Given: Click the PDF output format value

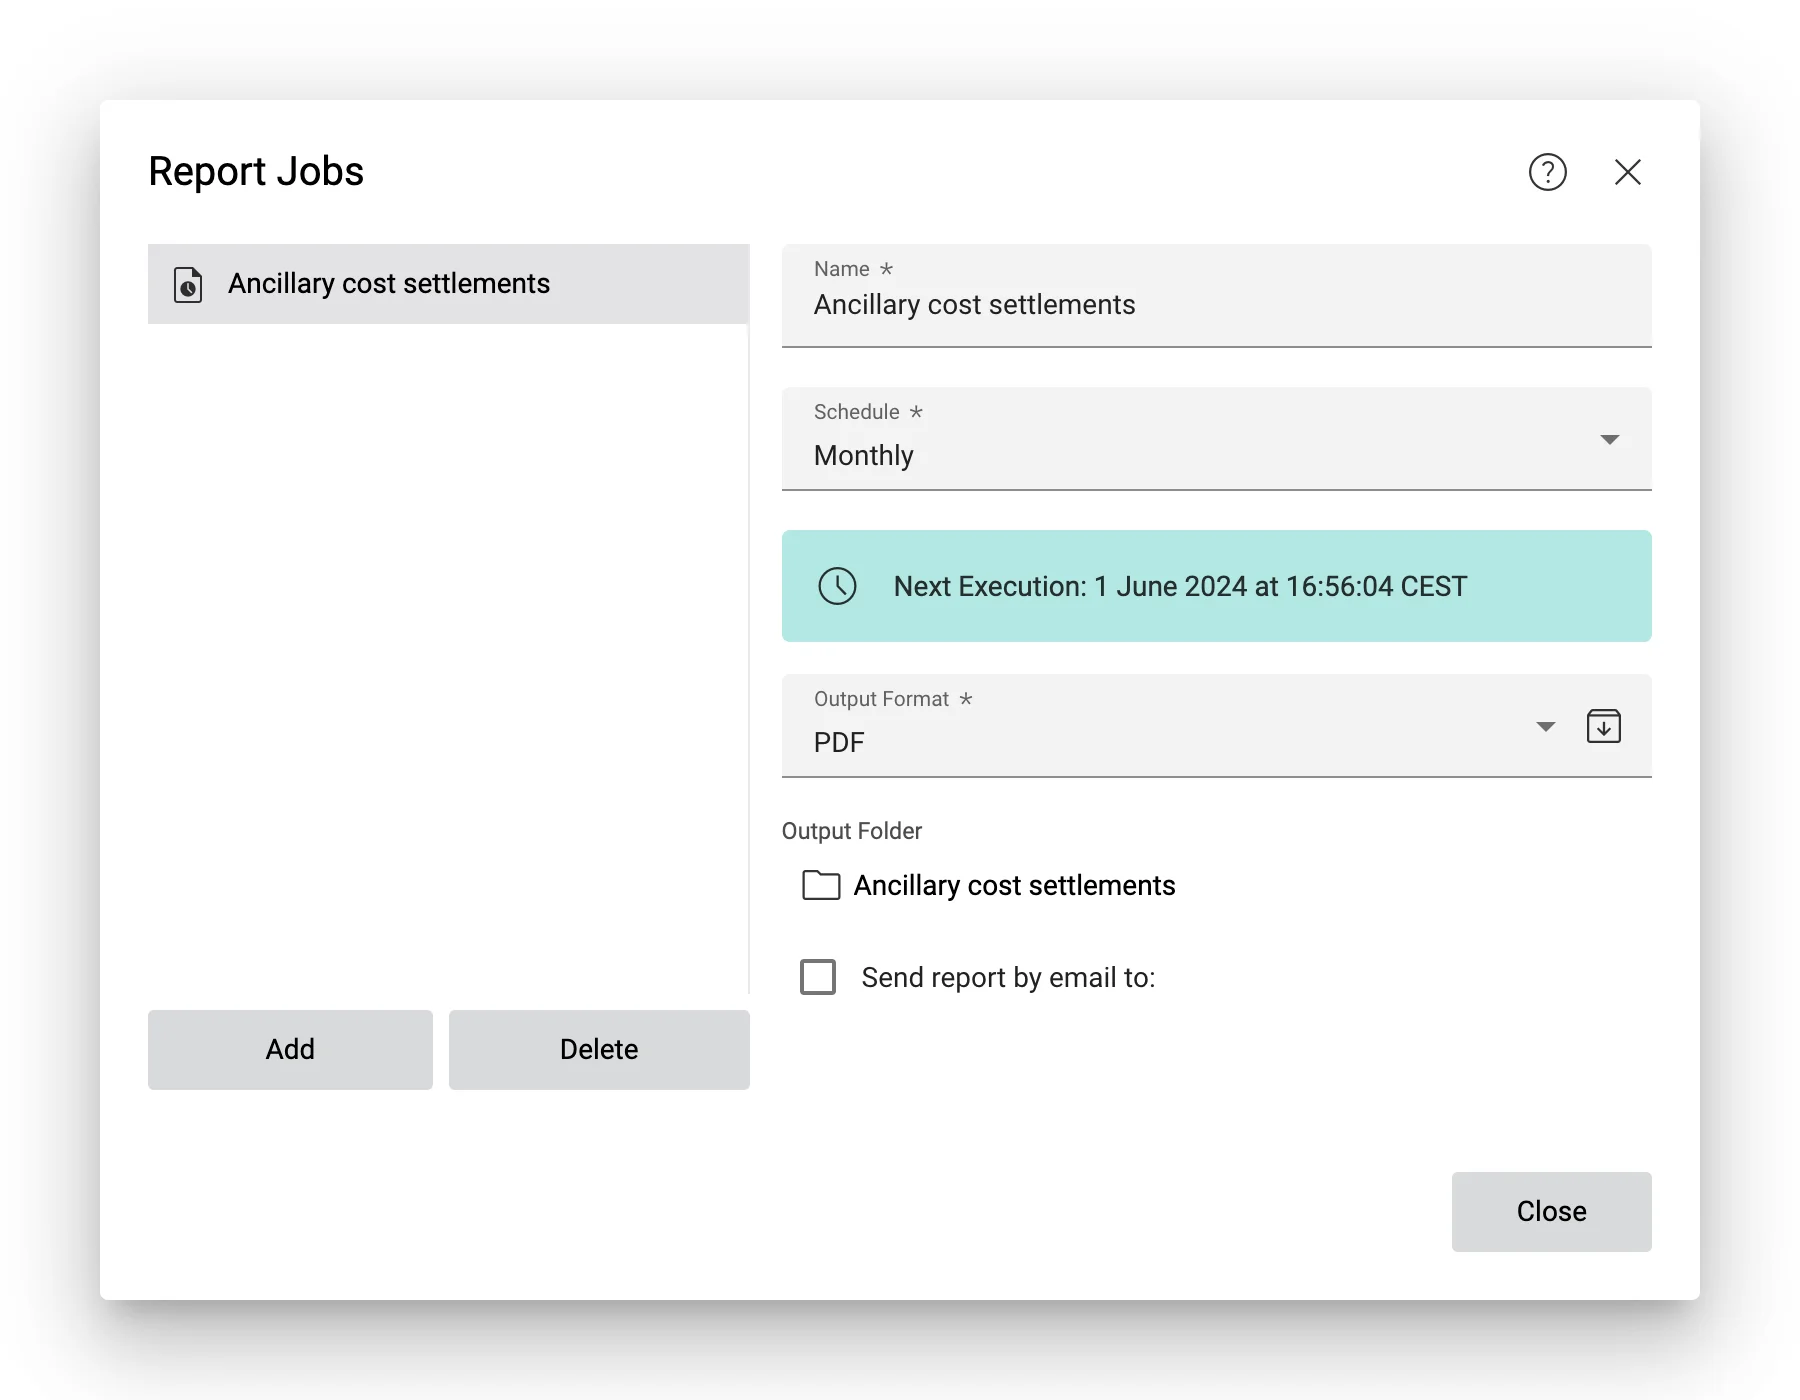Looking at the screenshot, I should pos(839,743).
